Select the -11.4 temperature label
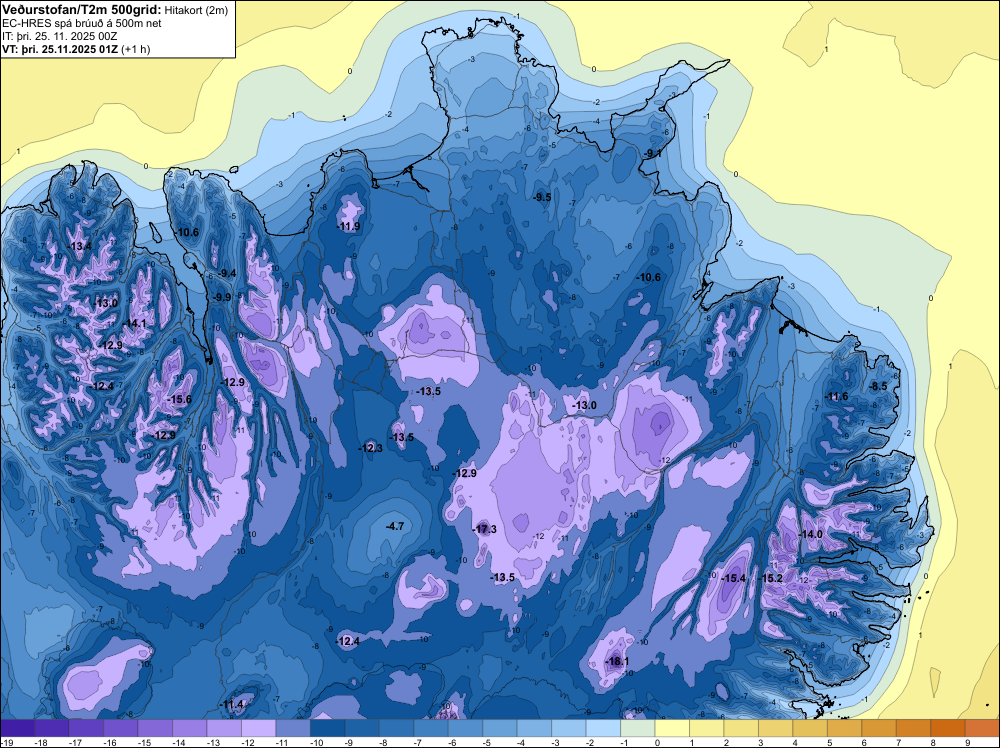Image resolution: width=1000 pixels, height=748 pixels. pyautogui.click(x=232, y=705)
